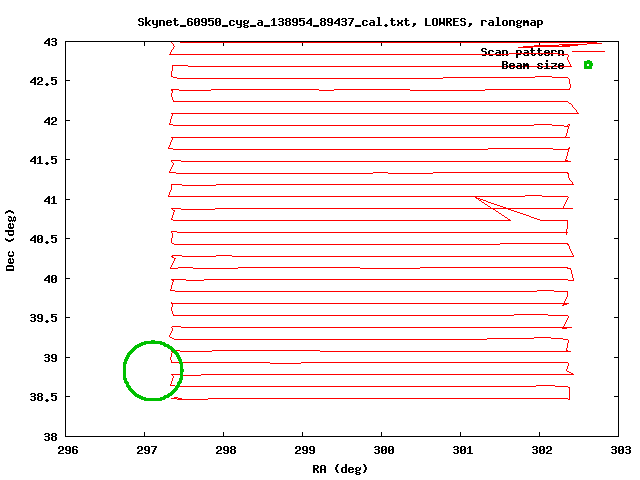Click the 302 tick label on the RA axis
This screenshot has width=640, height=480.
tap(540, 450)
